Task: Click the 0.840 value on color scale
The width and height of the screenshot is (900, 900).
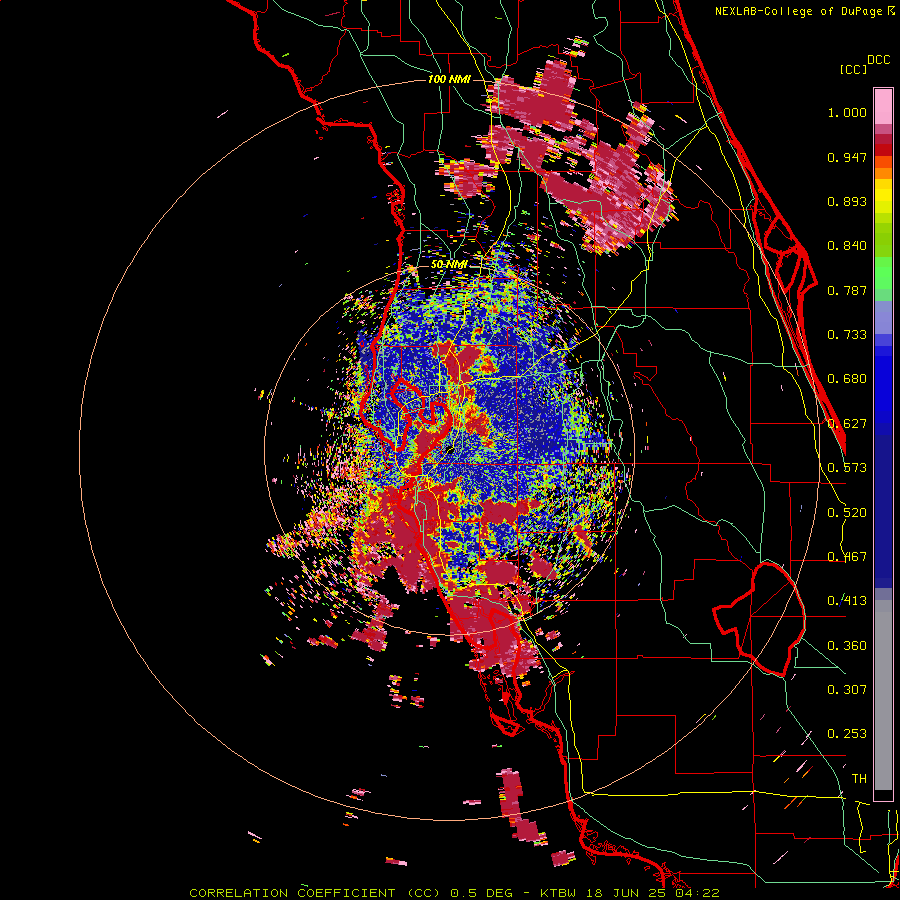Action: [847, 246]
